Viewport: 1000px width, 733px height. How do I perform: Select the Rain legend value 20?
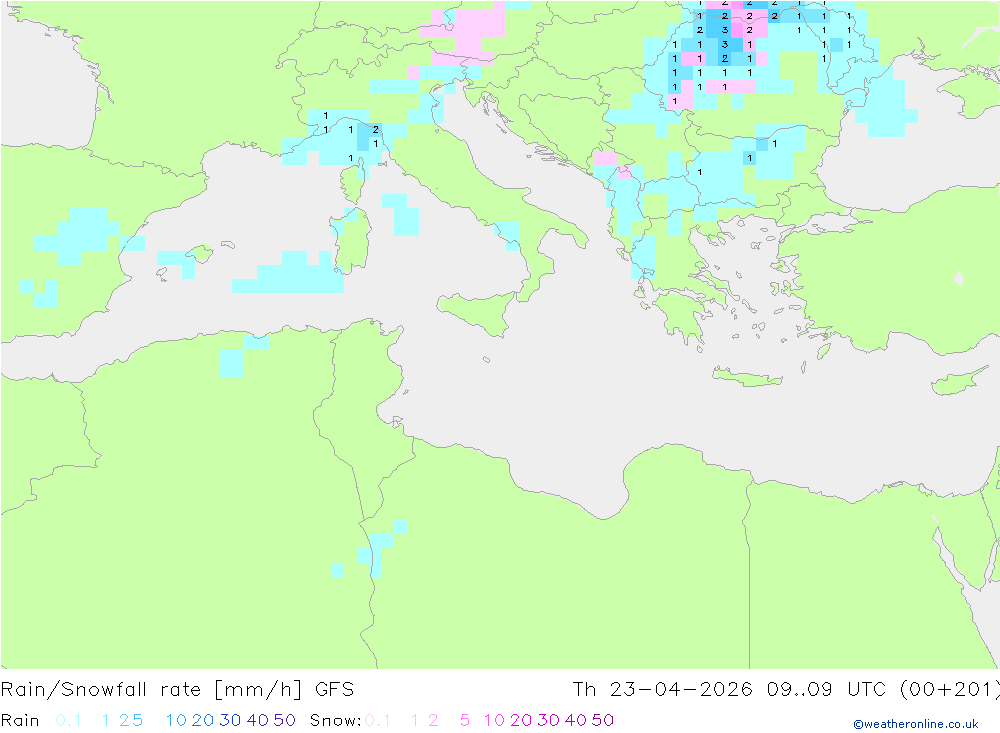click(x=203, y=720)
